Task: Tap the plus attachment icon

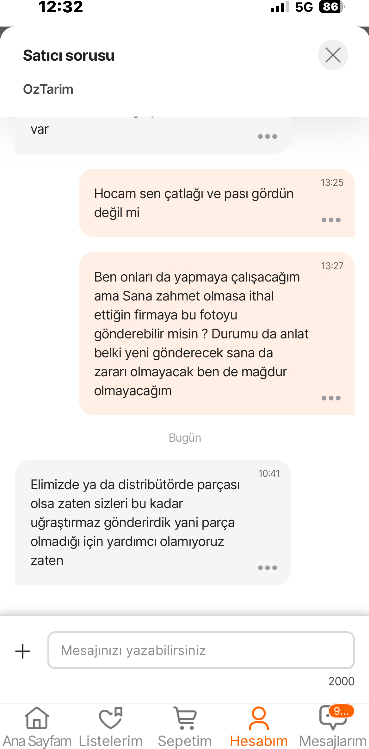Action: (x=22, y=651)
